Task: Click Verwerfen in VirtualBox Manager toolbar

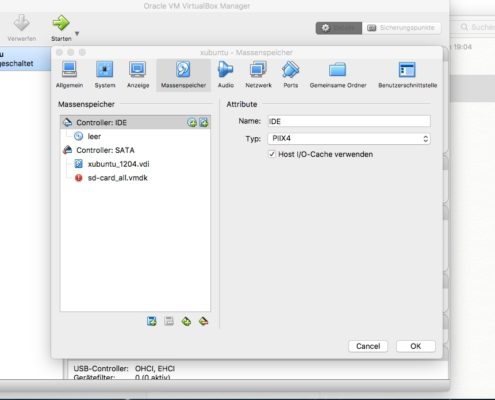Action: tap(22, 28)
